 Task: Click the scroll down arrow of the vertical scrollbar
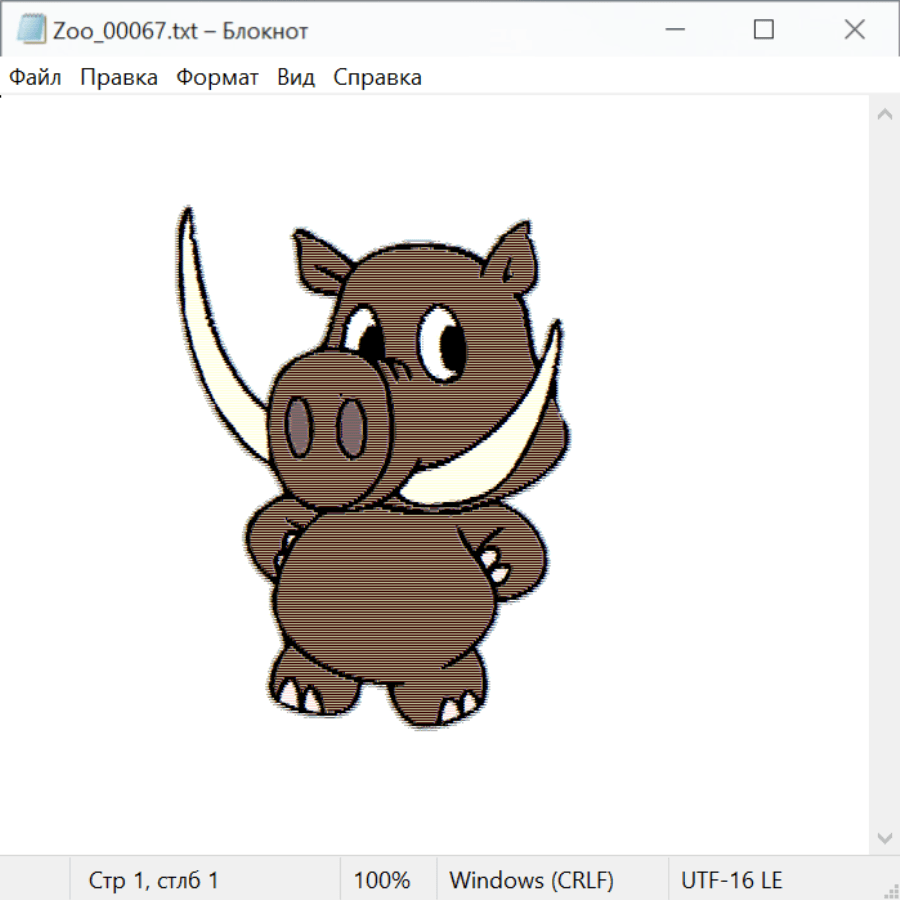[x=884, y=837]
